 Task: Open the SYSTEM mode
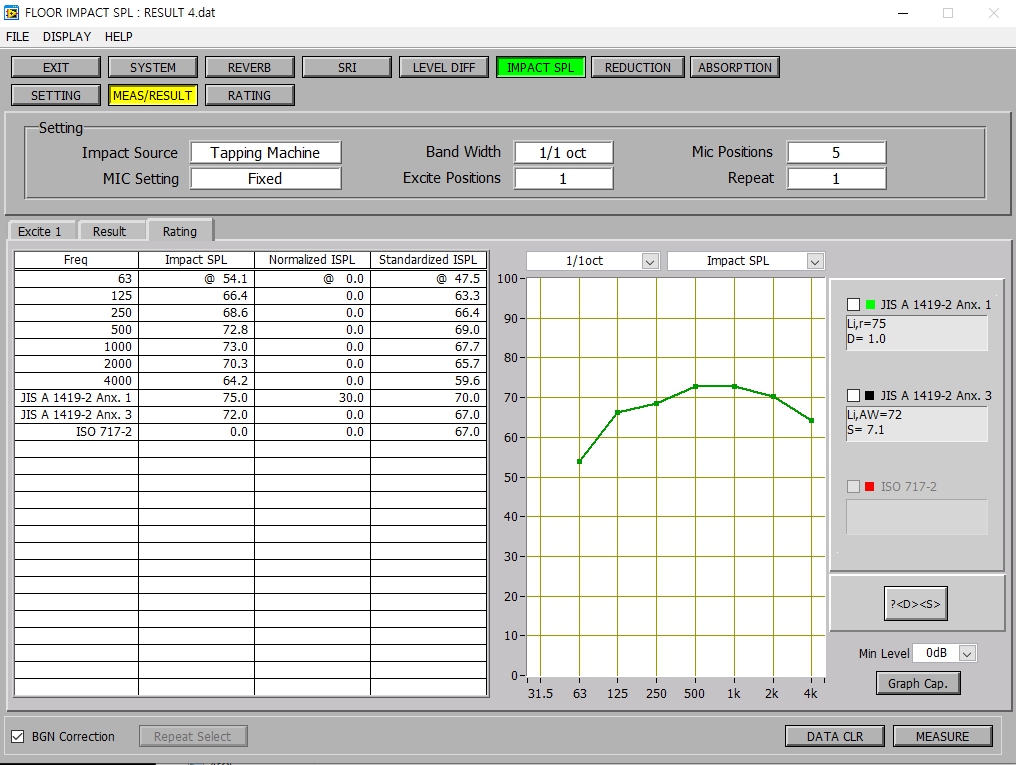152,67
